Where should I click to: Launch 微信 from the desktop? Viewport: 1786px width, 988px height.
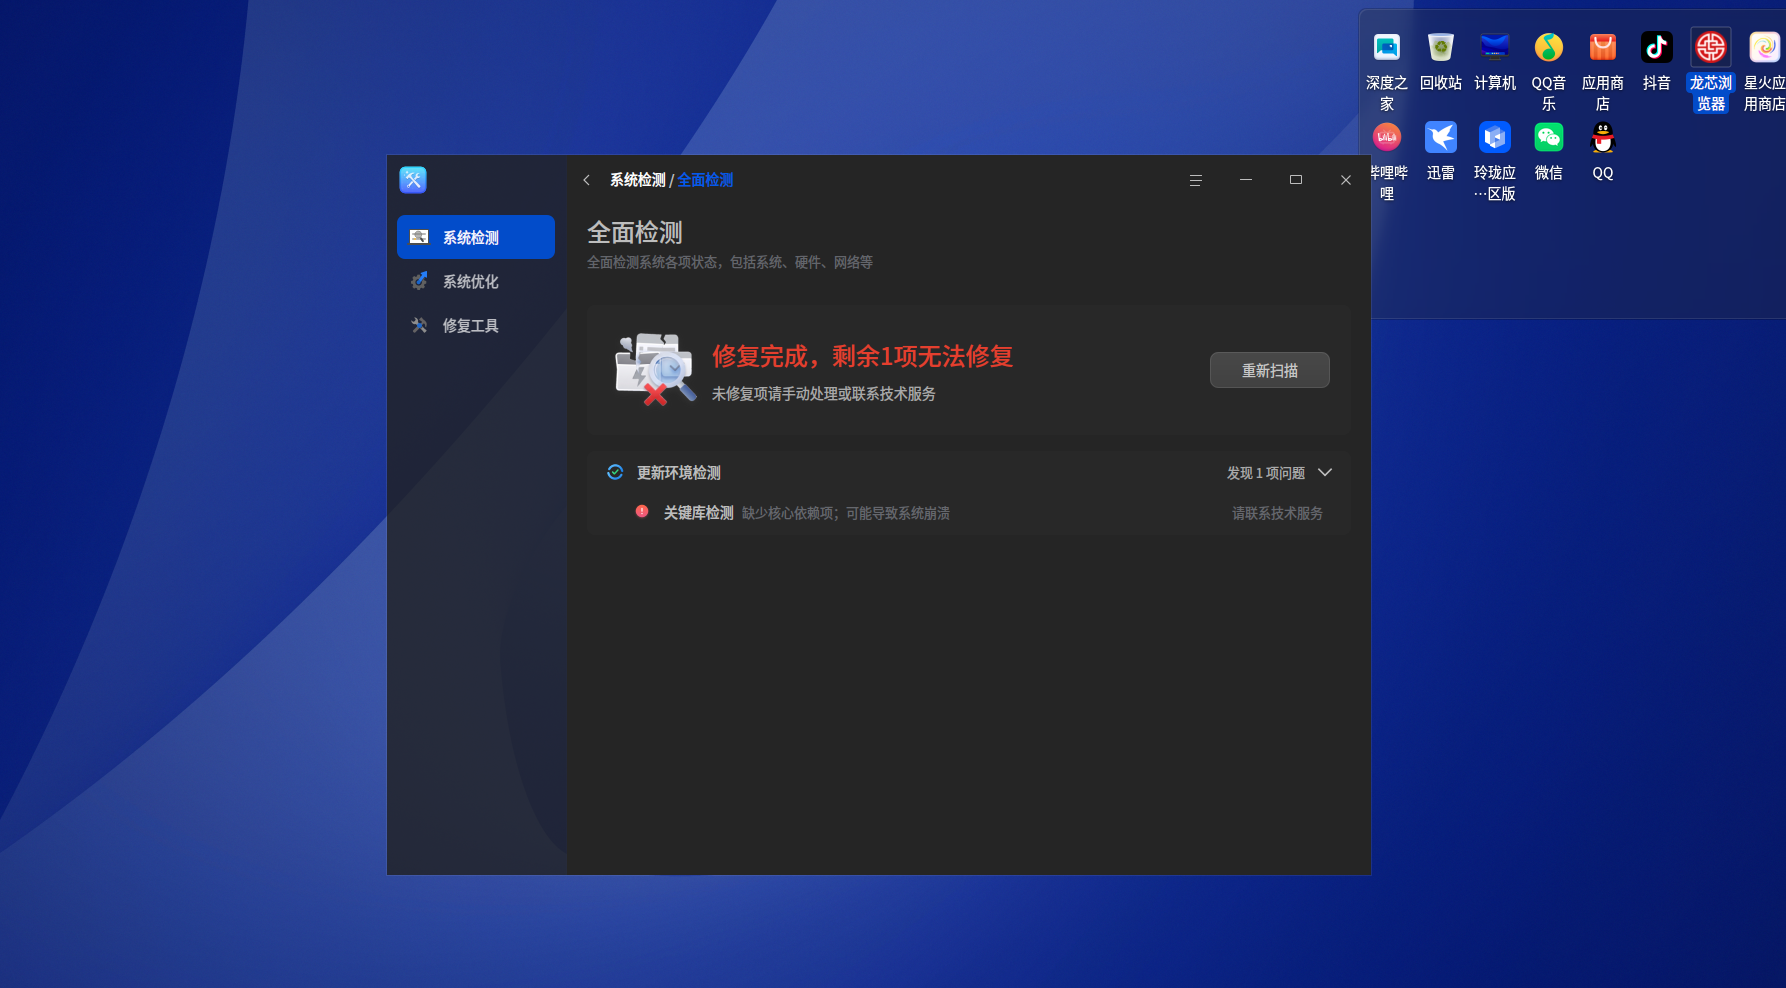pos(1549,137)
